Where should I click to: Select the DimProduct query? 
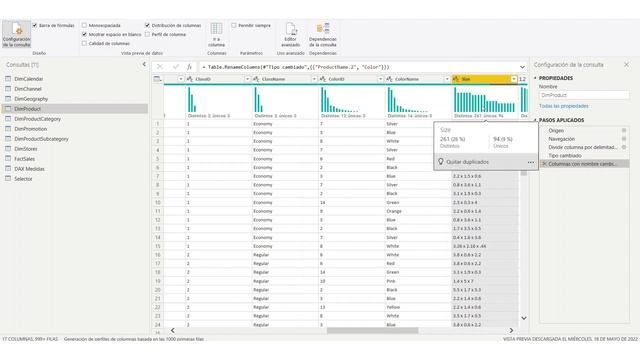[74, 109]
